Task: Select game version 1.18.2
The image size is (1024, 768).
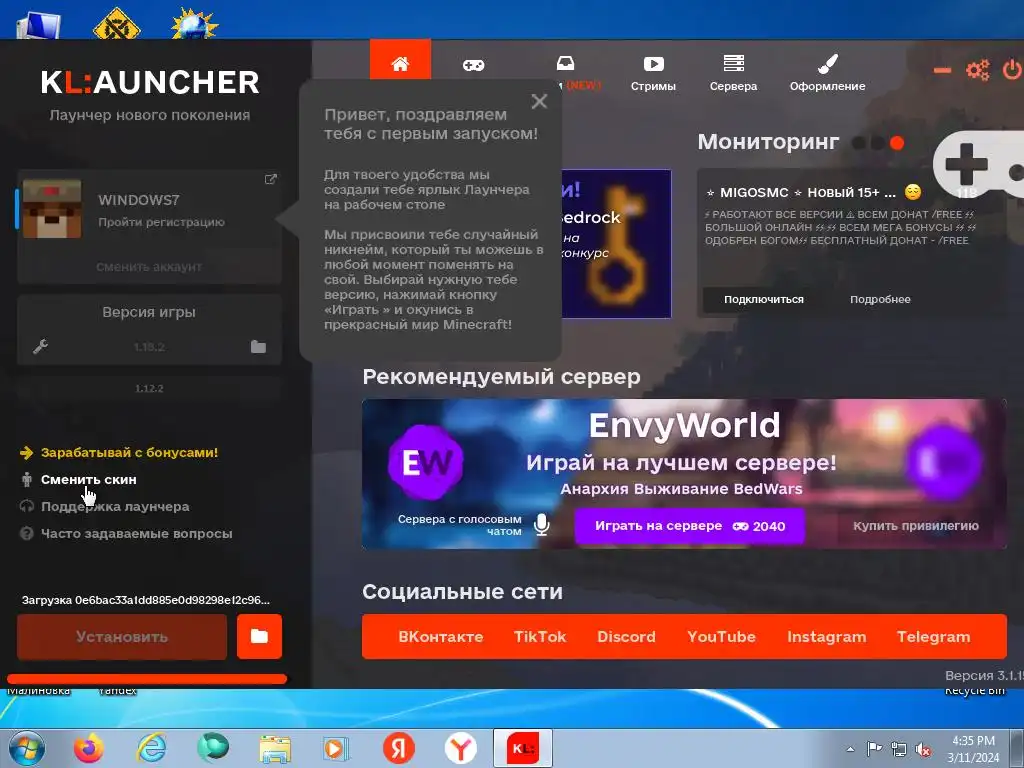Action: point(149,347)
